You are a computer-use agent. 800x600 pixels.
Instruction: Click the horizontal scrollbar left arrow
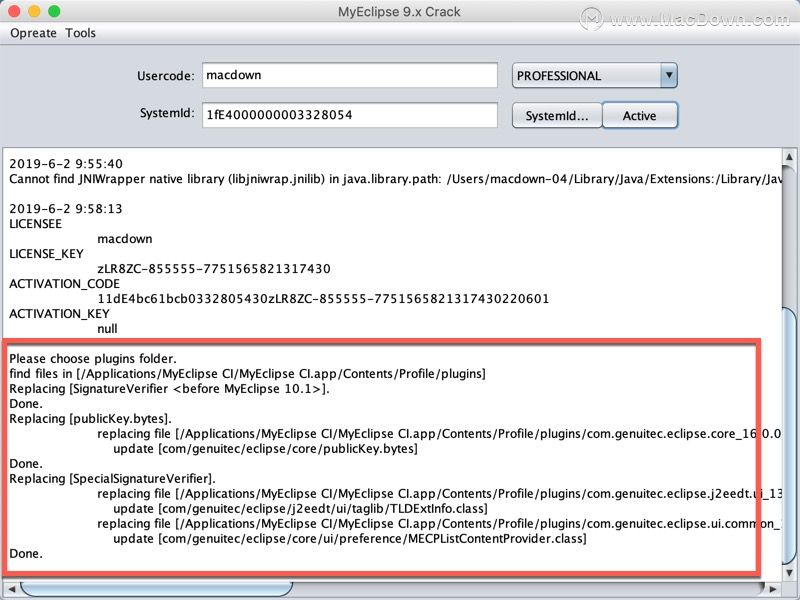pos(11,588)
